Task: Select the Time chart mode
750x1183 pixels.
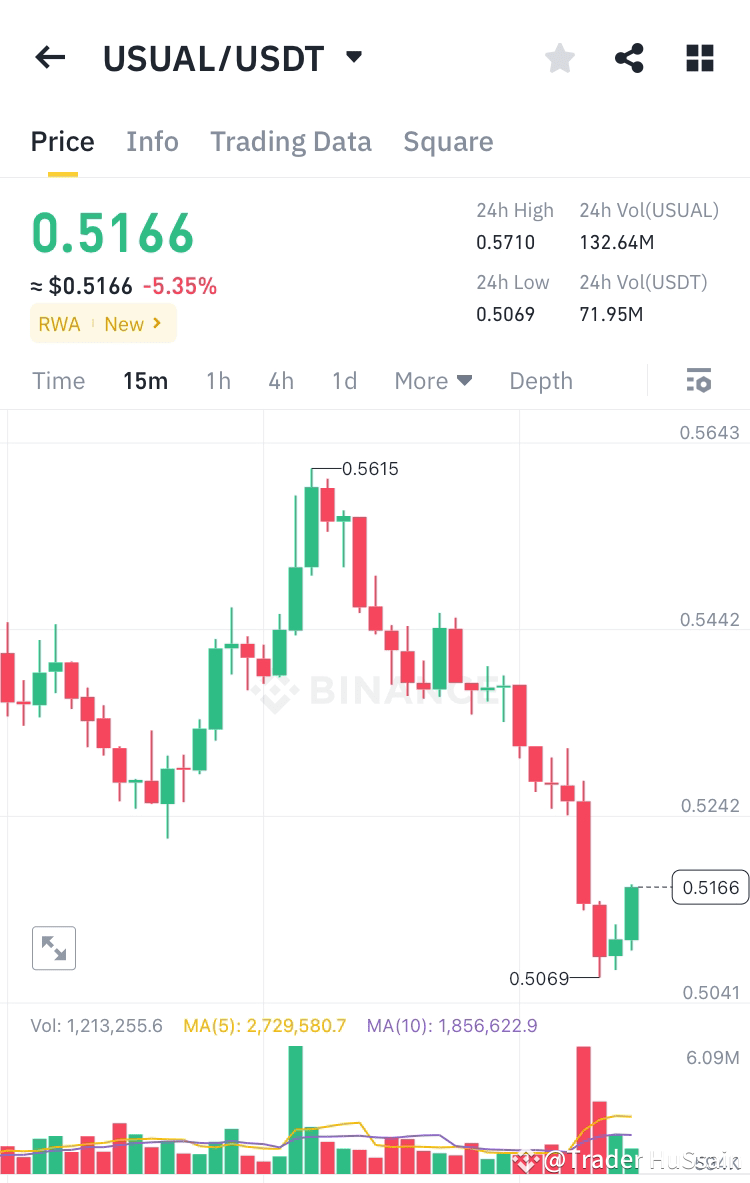Action: pos(58,380)
